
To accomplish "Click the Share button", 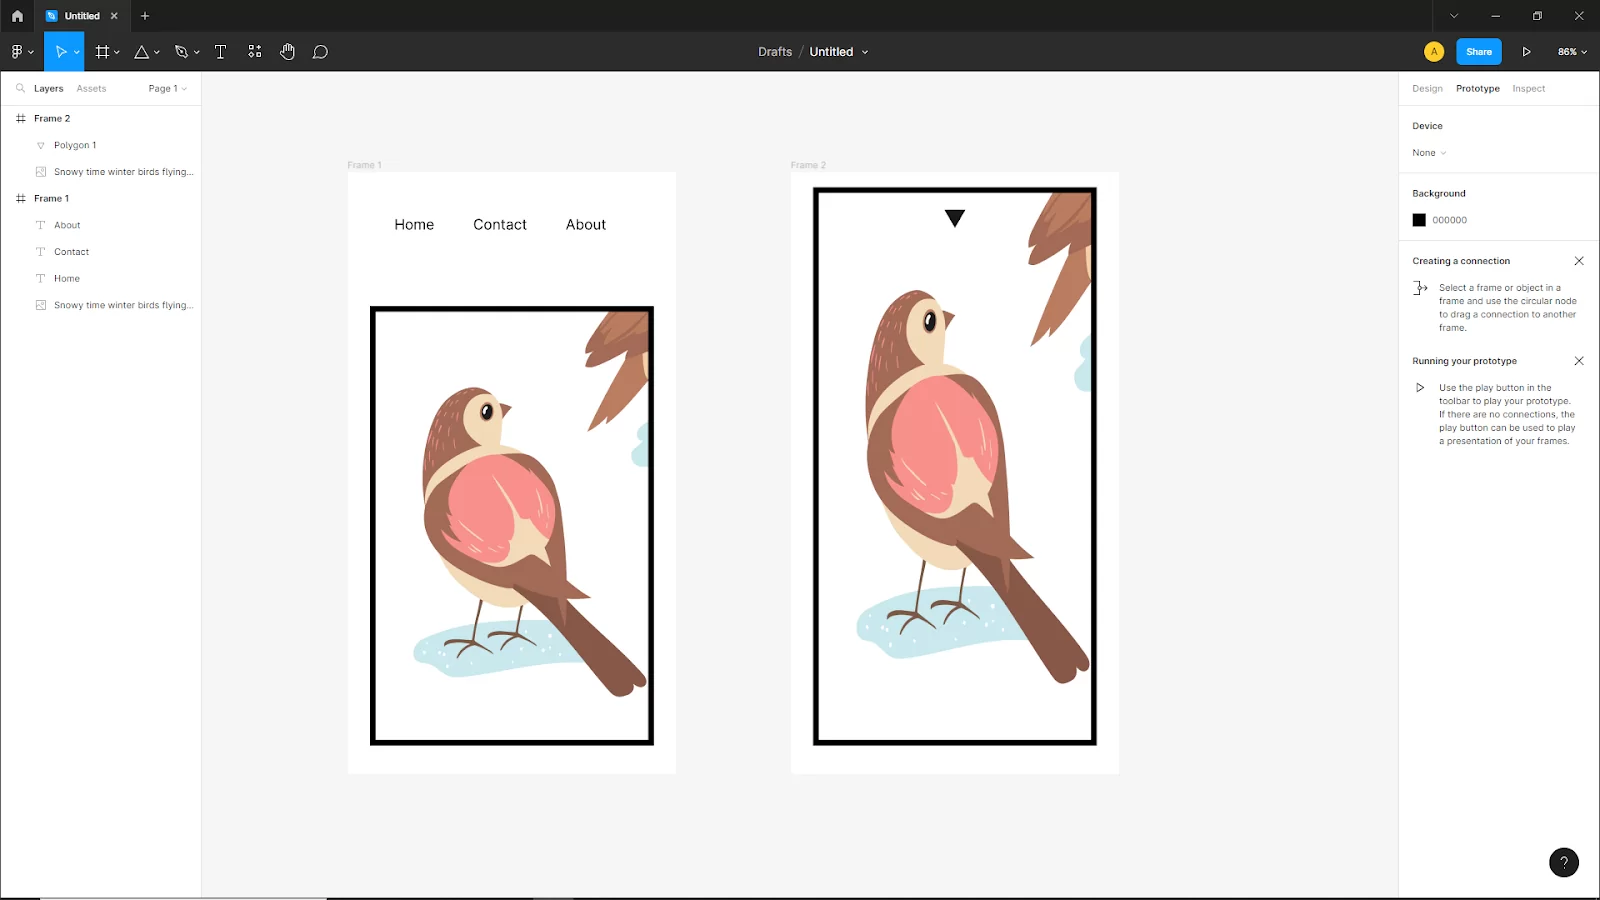I will [x=1479, y=52].
